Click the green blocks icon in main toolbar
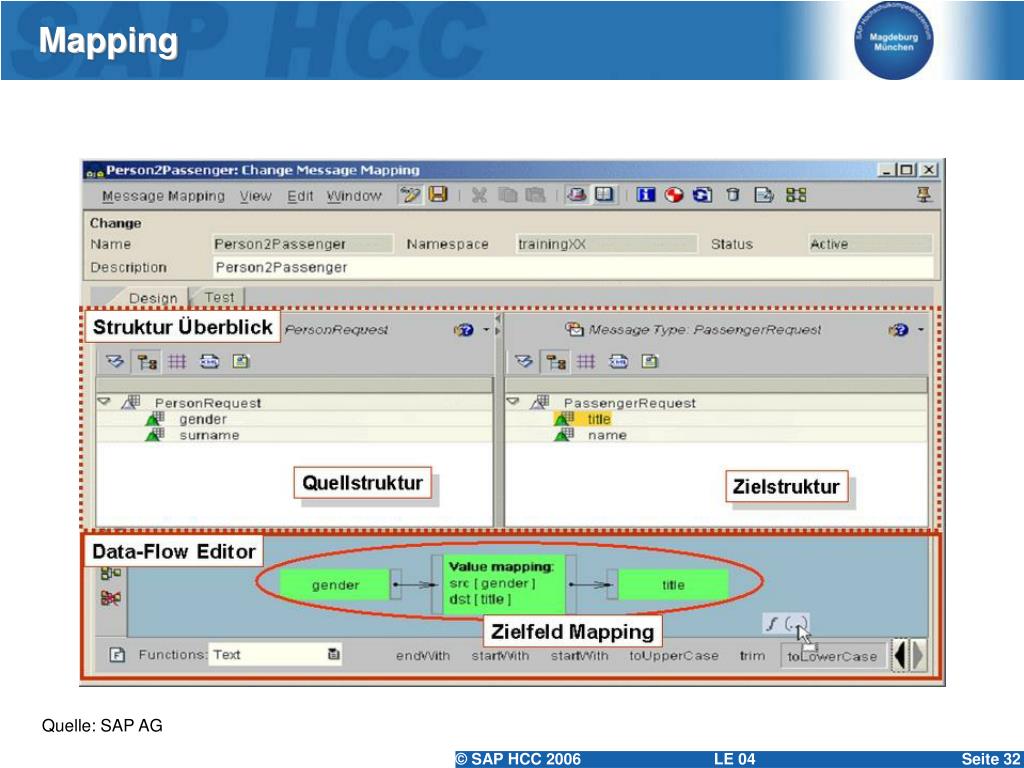The height and width of the screenshot is (768, 1024). (x=796, y=195)
